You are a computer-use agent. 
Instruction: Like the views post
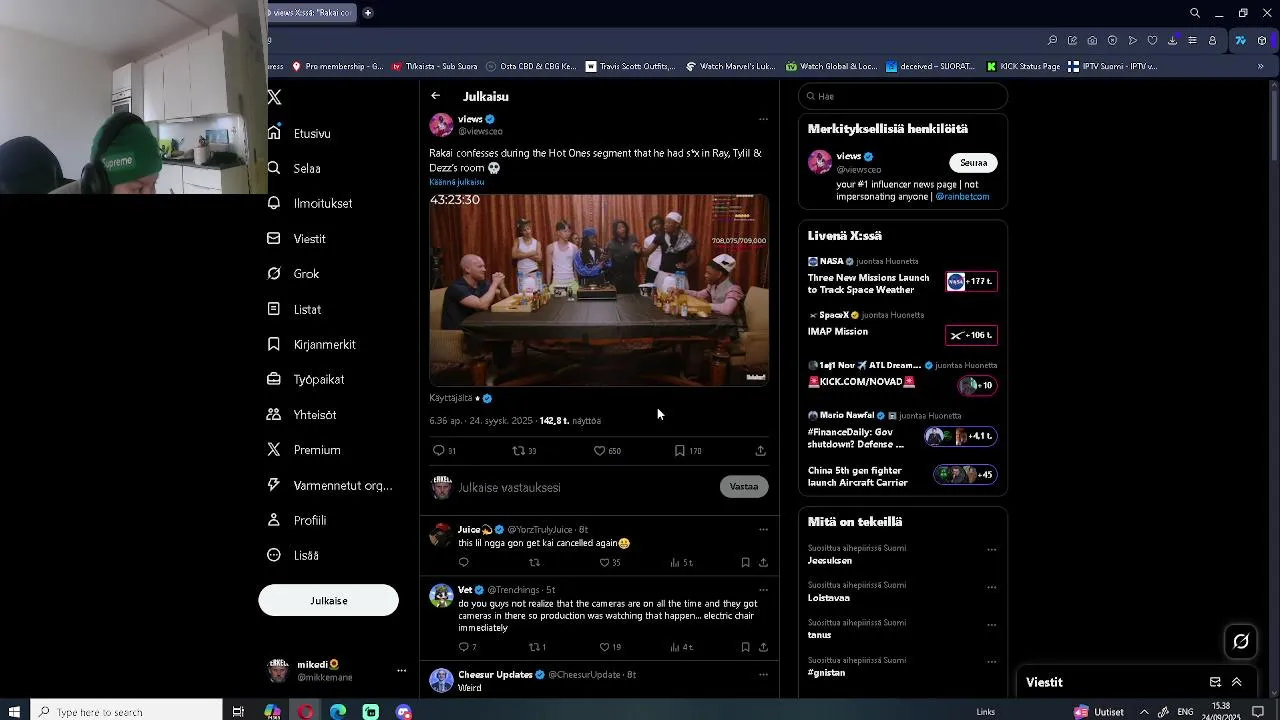[x=599, y=451]
